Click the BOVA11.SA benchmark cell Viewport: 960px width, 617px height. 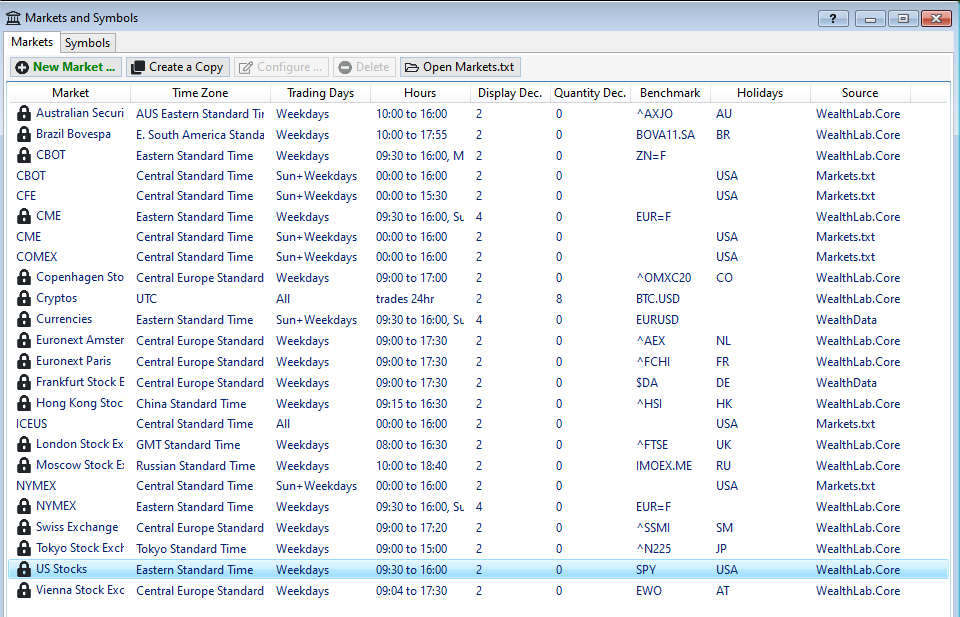click(x=665, y=135)
